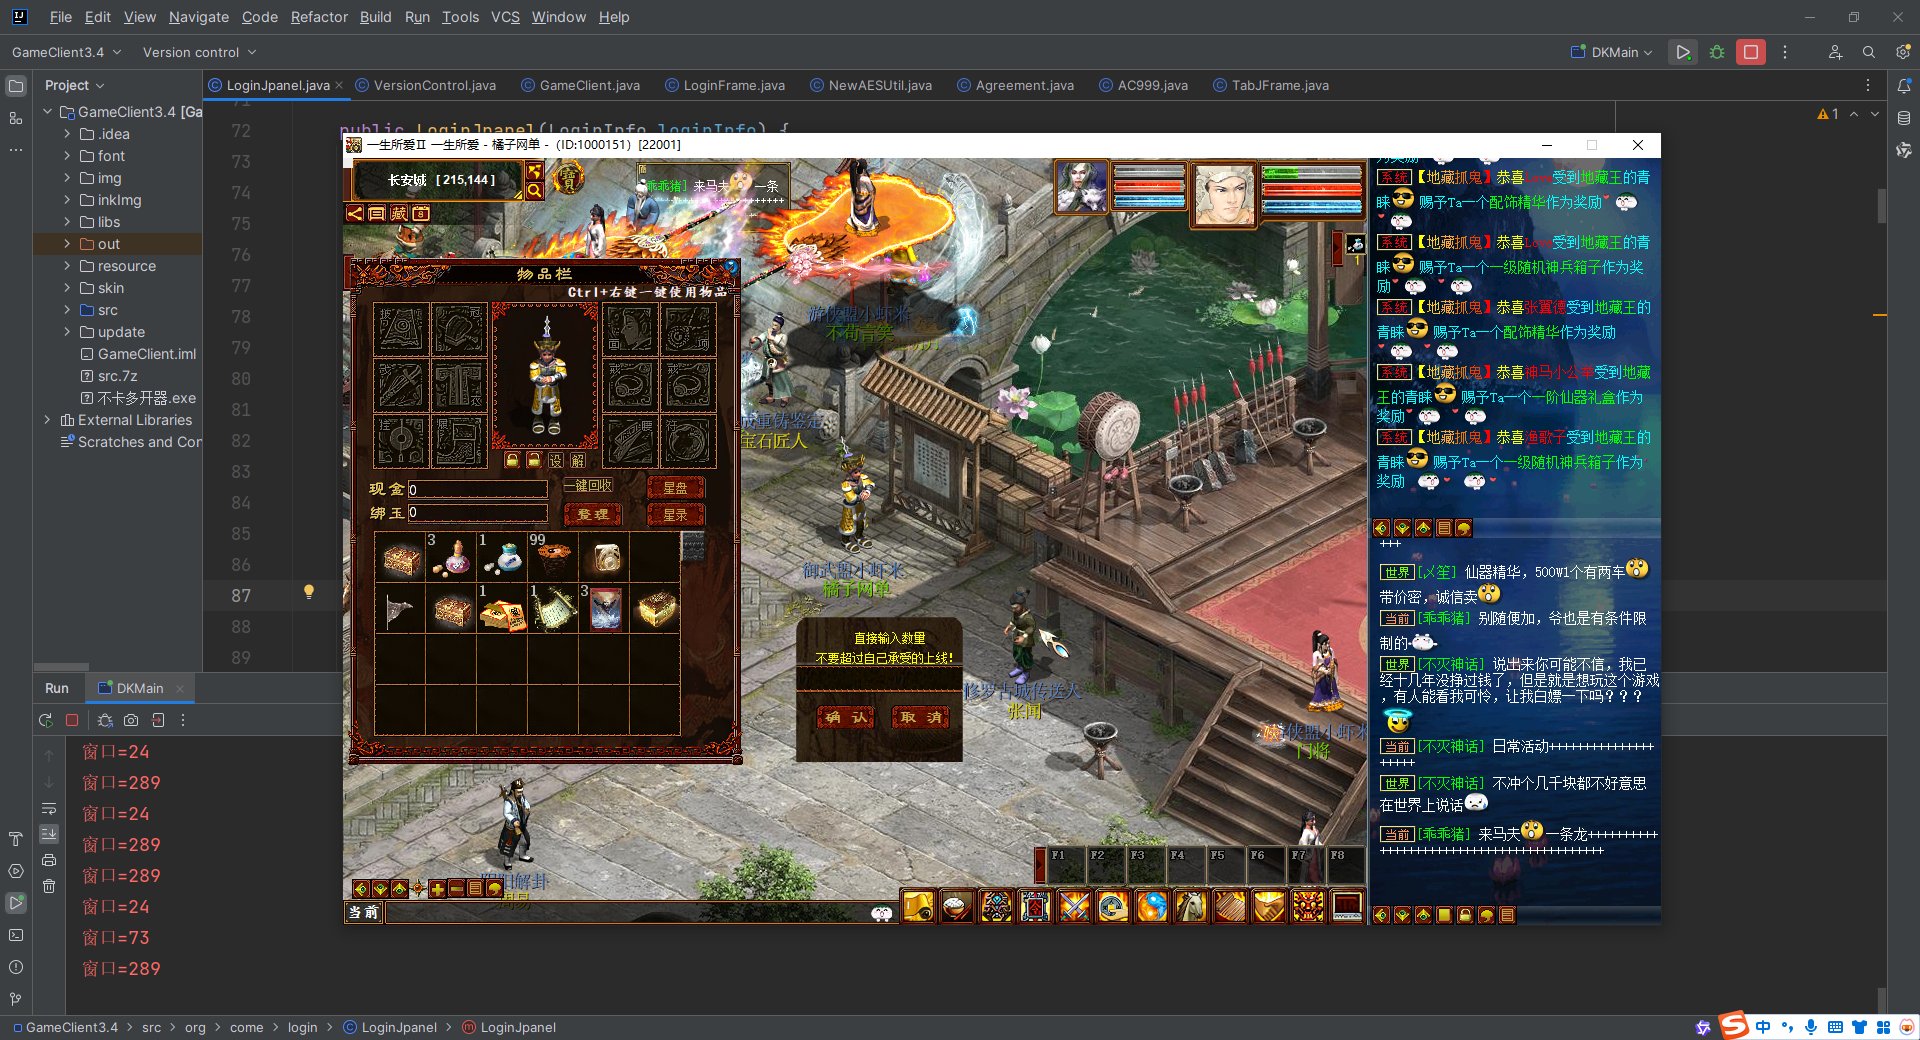Click the show intention actions lightbulb at line 87
1920x1040 pixels.
coord(309,592)
